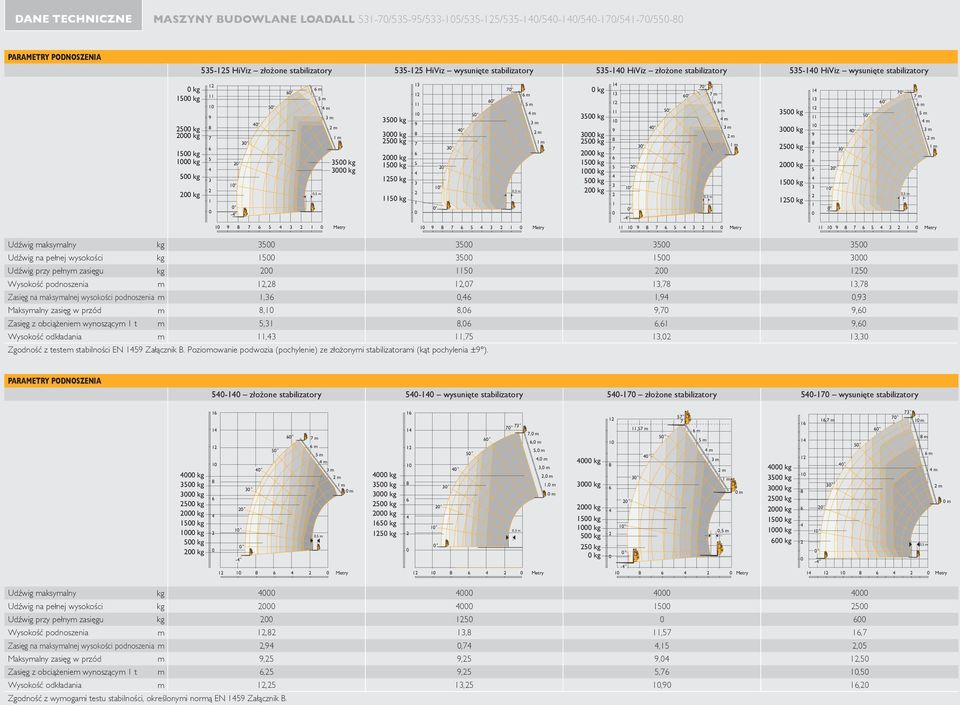
Task: Click 'Wysokość odkładania' label in lower table
Action: tap(45, 685)
